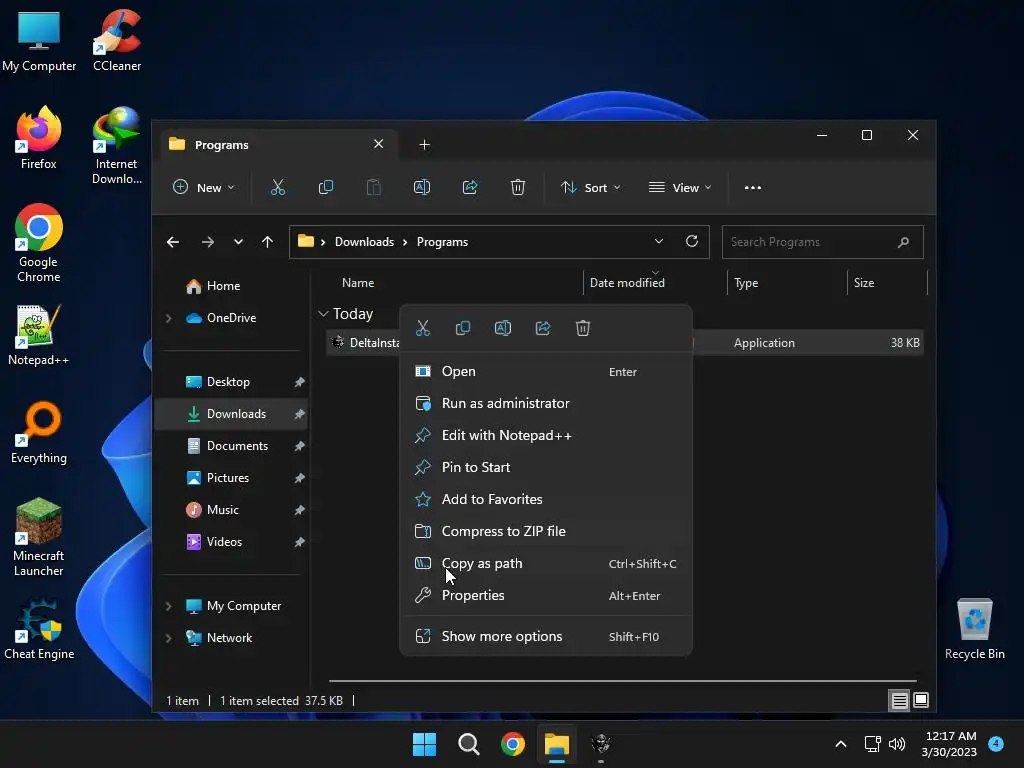Click the Rename icon in the Explorer toolbar
Screen dimensions: 1024x768
[x=422, y=187]
